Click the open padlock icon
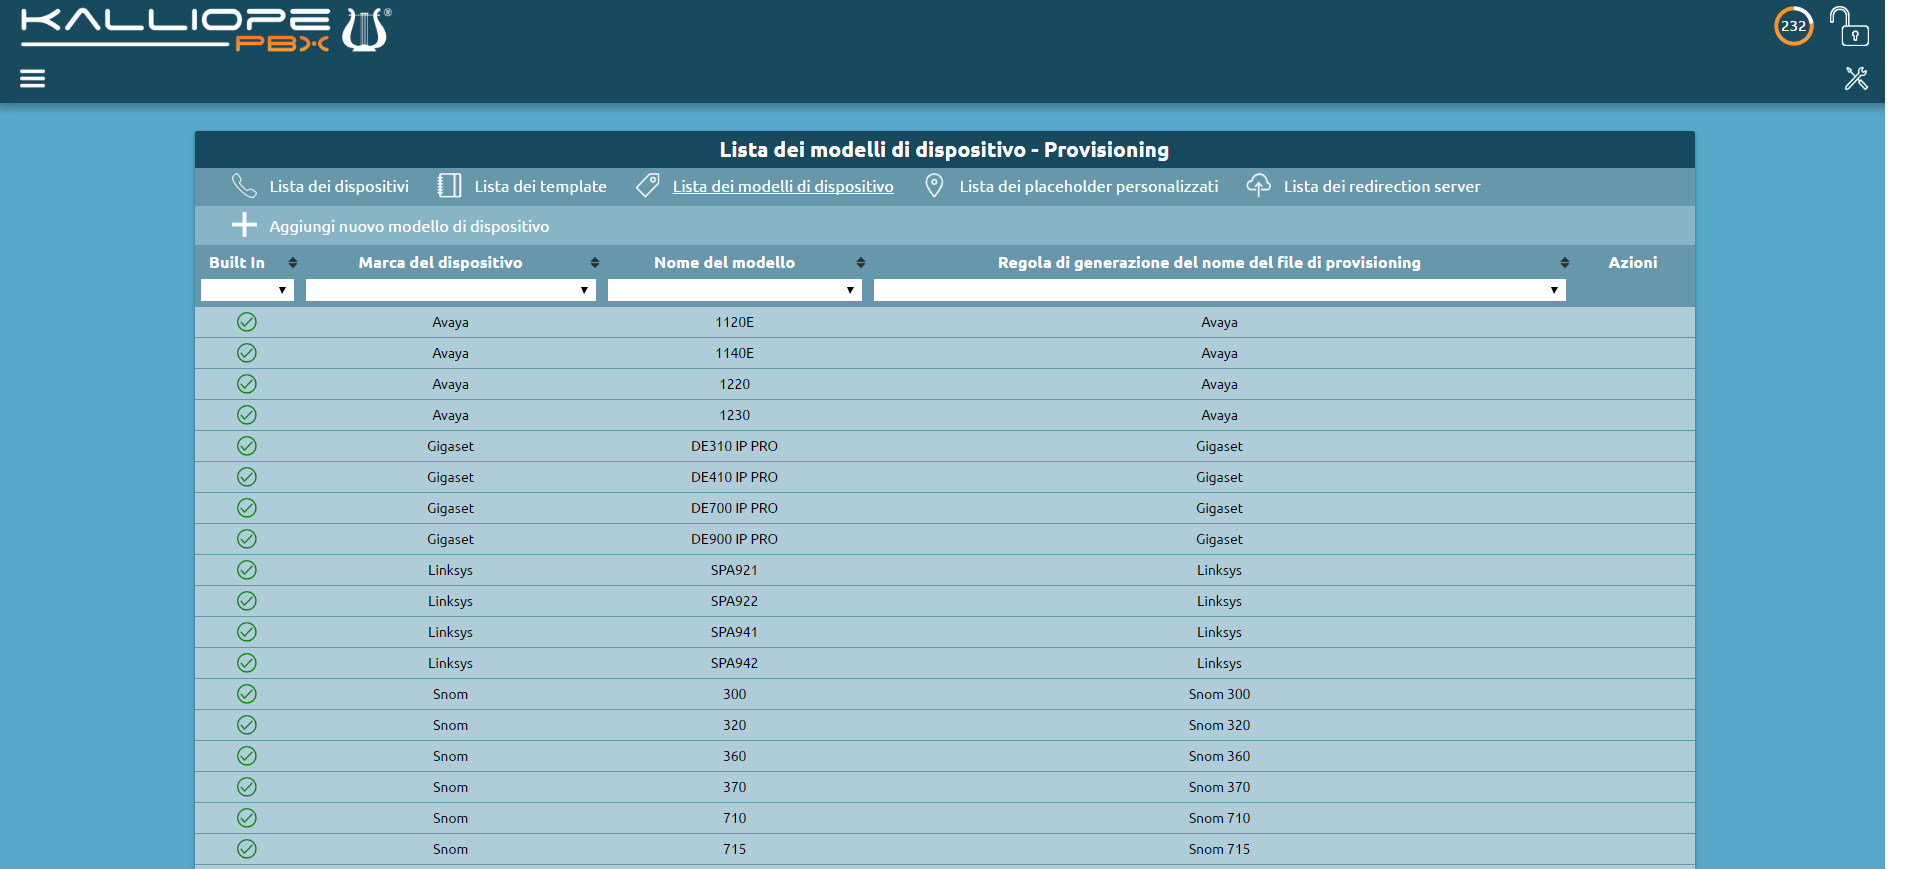The image size is (1908, 869). pyautogui.click(x=1848, y=26)
